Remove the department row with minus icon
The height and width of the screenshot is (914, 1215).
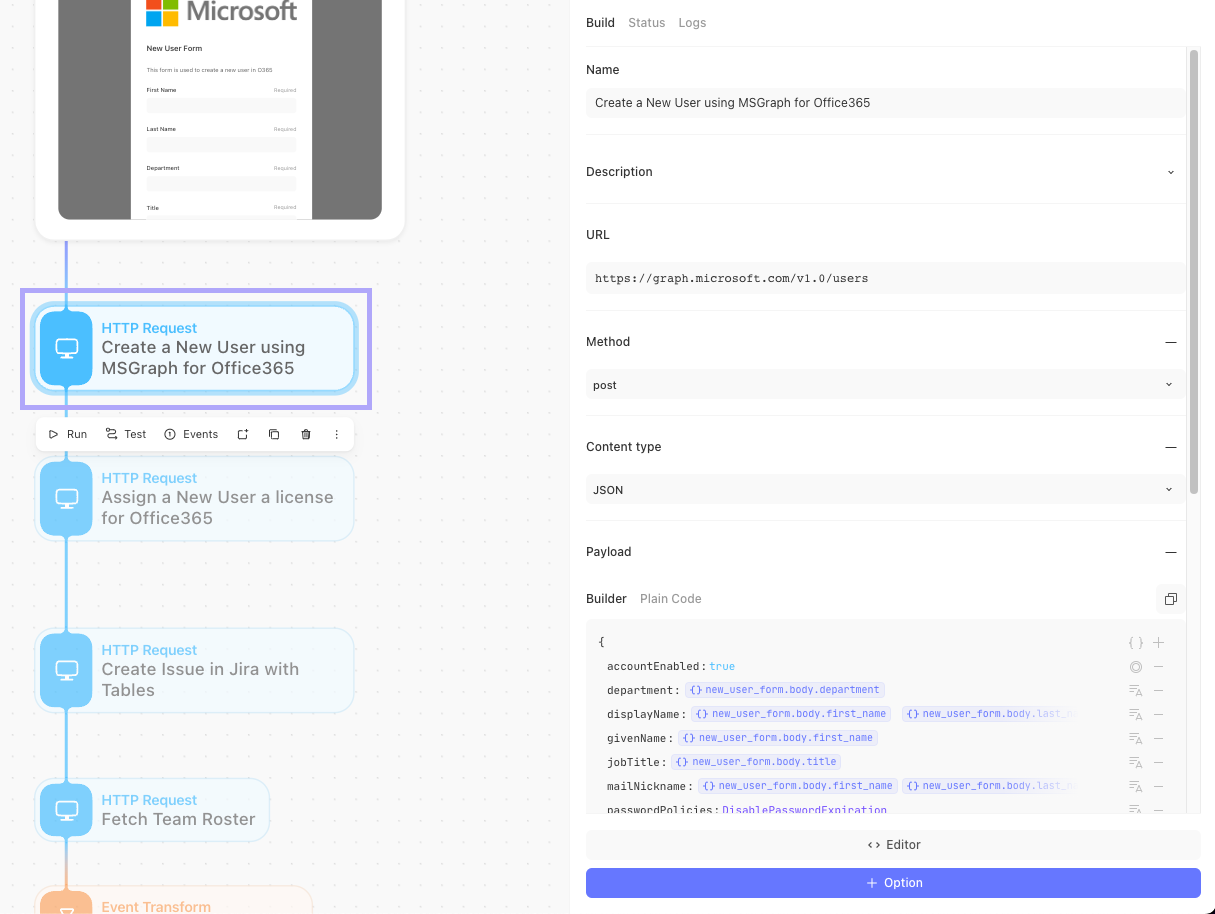tap(1158, 690)
